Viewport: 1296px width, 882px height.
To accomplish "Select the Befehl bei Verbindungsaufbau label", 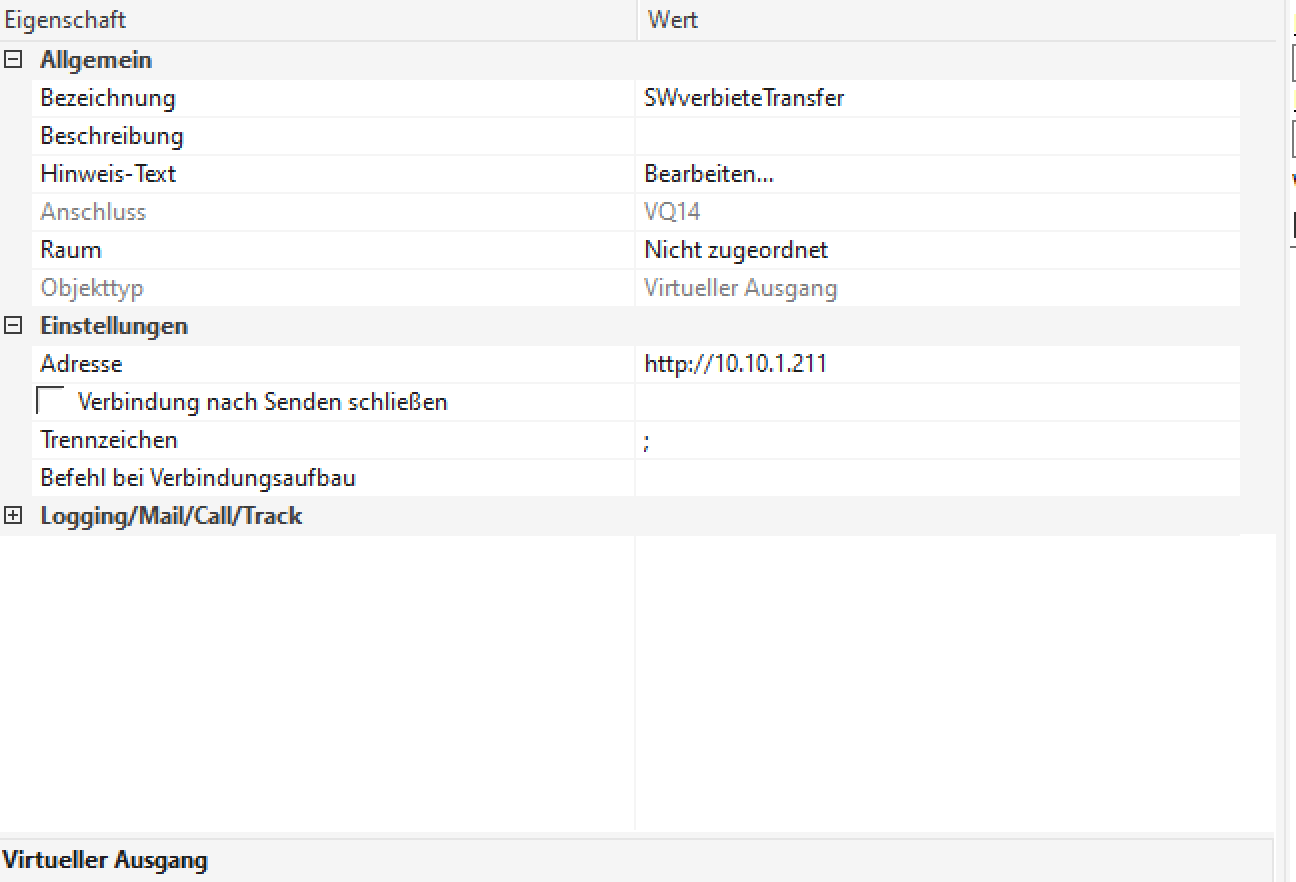I will (198, 478).
